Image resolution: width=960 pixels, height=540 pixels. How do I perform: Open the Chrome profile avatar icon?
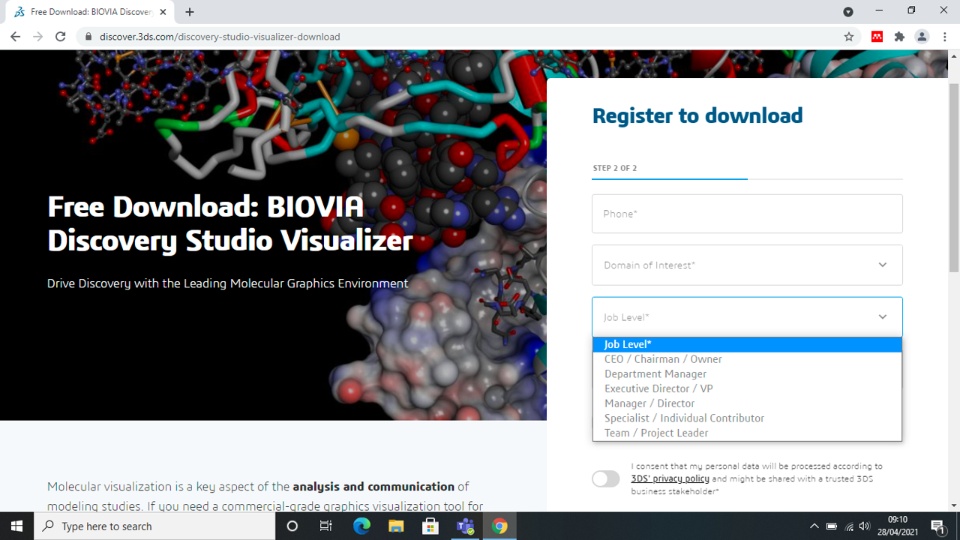pyautogui.click(x=921, y=37)
